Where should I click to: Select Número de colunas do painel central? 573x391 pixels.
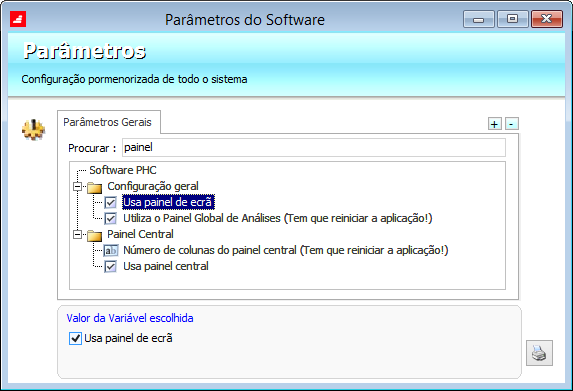tap(286, 250)
